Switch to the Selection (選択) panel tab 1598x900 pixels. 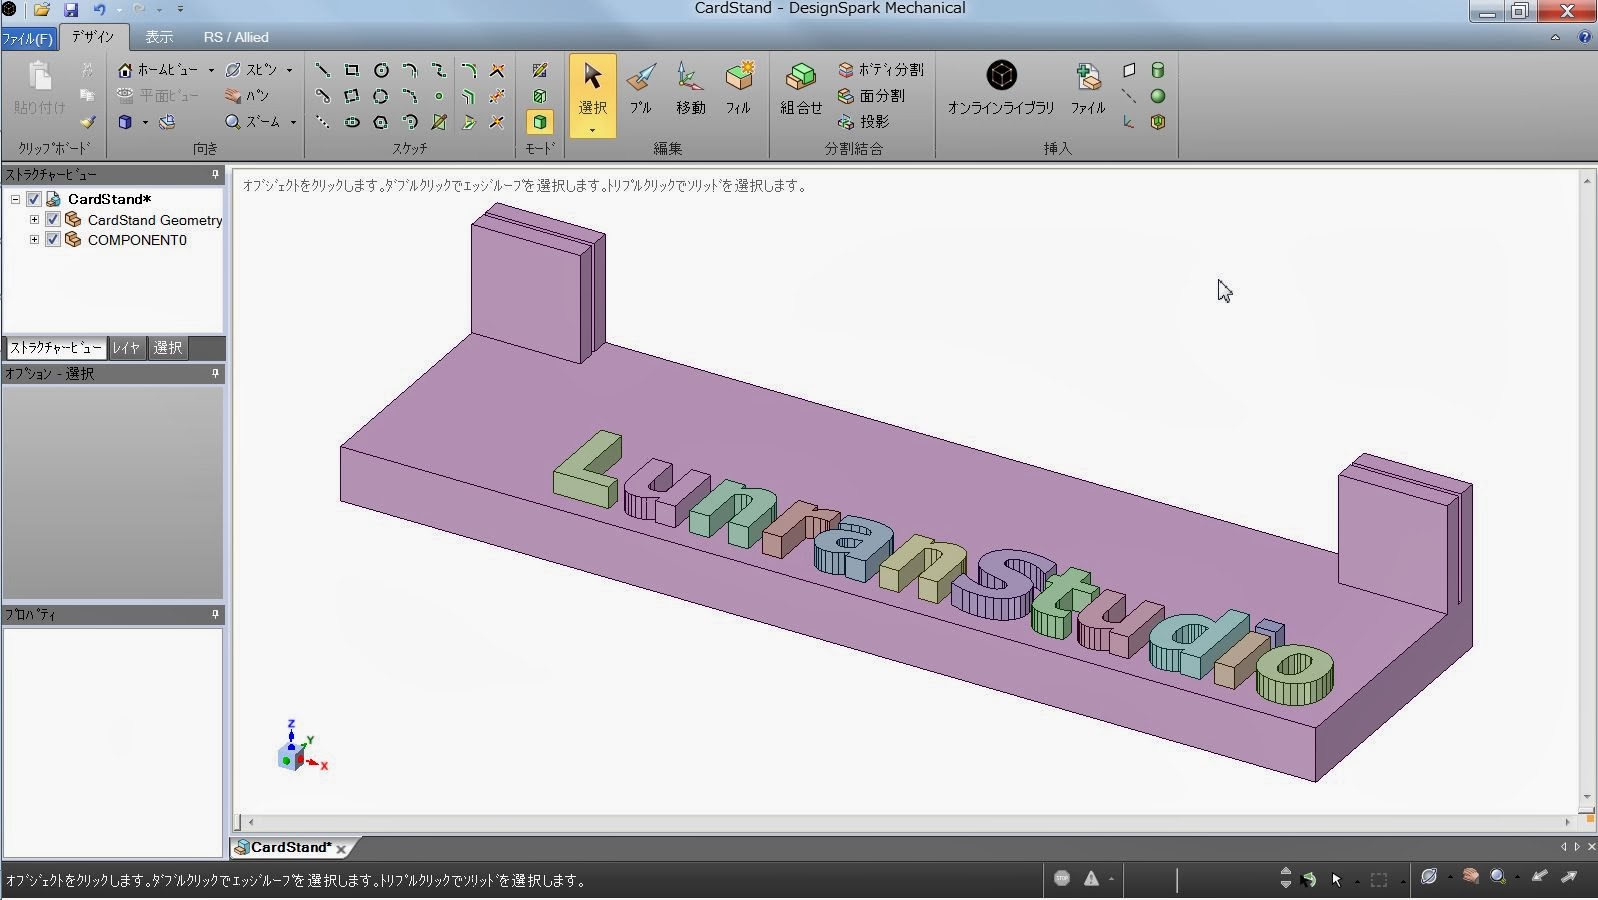click(168, 348)
